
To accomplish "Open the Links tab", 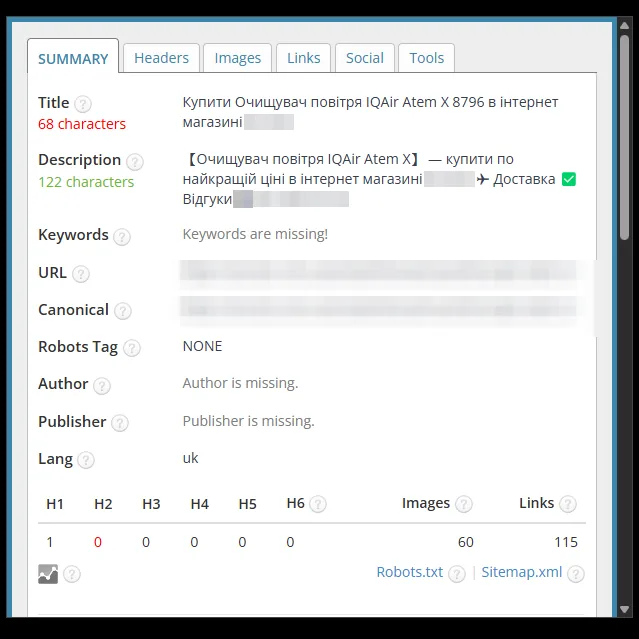I will click(x=304, y=58).
